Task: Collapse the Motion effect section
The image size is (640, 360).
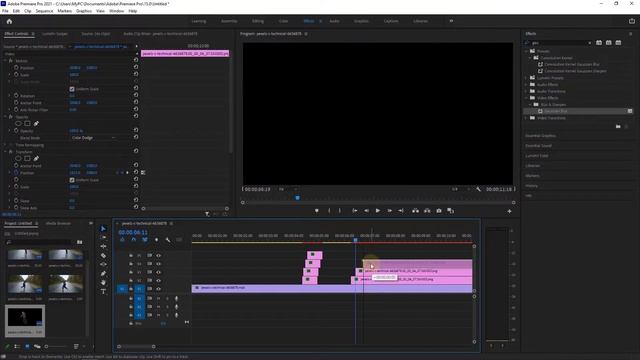Action: 5,61
